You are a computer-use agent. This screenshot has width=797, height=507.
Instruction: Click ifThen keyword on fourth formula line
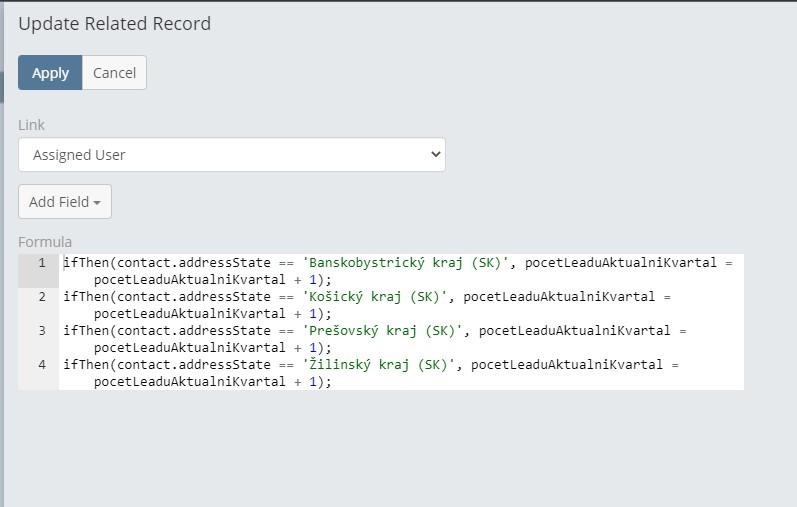(86, 365)
